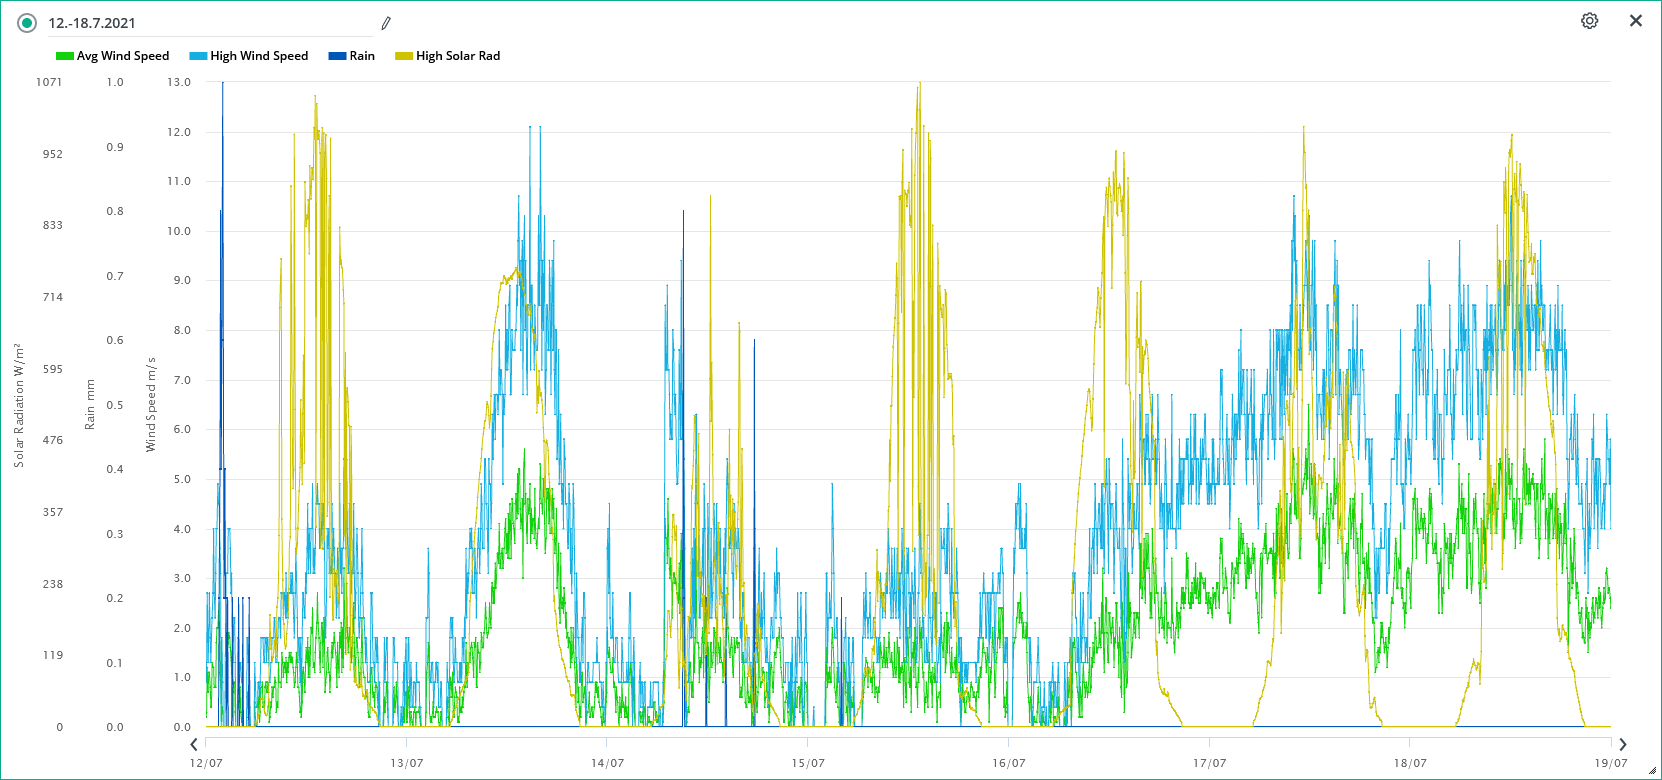This screenshot has width=1662, height=780.
Task: Click the Wind Speed m/s axis title
Action: 151,404
